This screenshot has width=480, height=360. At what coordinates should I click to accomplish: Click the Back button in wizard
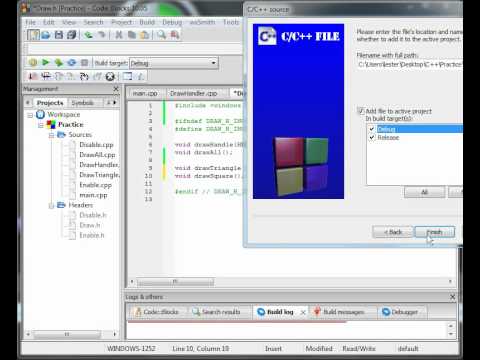(393, 232)
